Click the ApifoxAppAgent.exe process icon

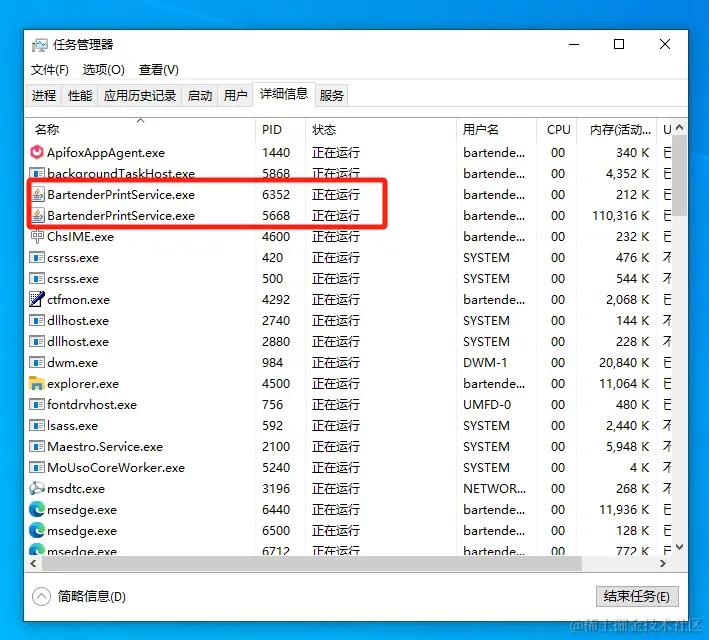(37, 152)
